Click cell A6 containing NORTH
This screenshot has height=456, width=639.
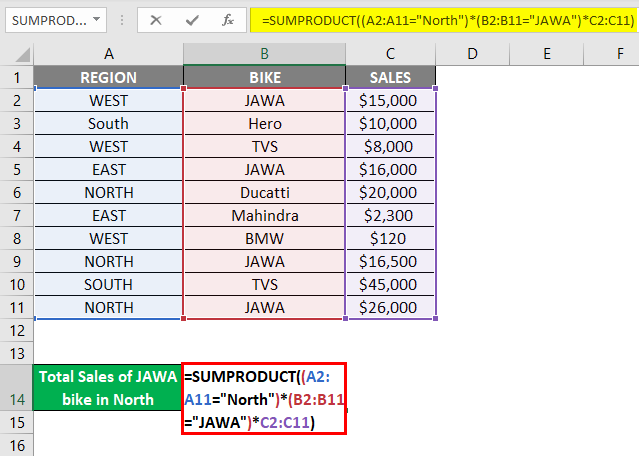point(108,192)
